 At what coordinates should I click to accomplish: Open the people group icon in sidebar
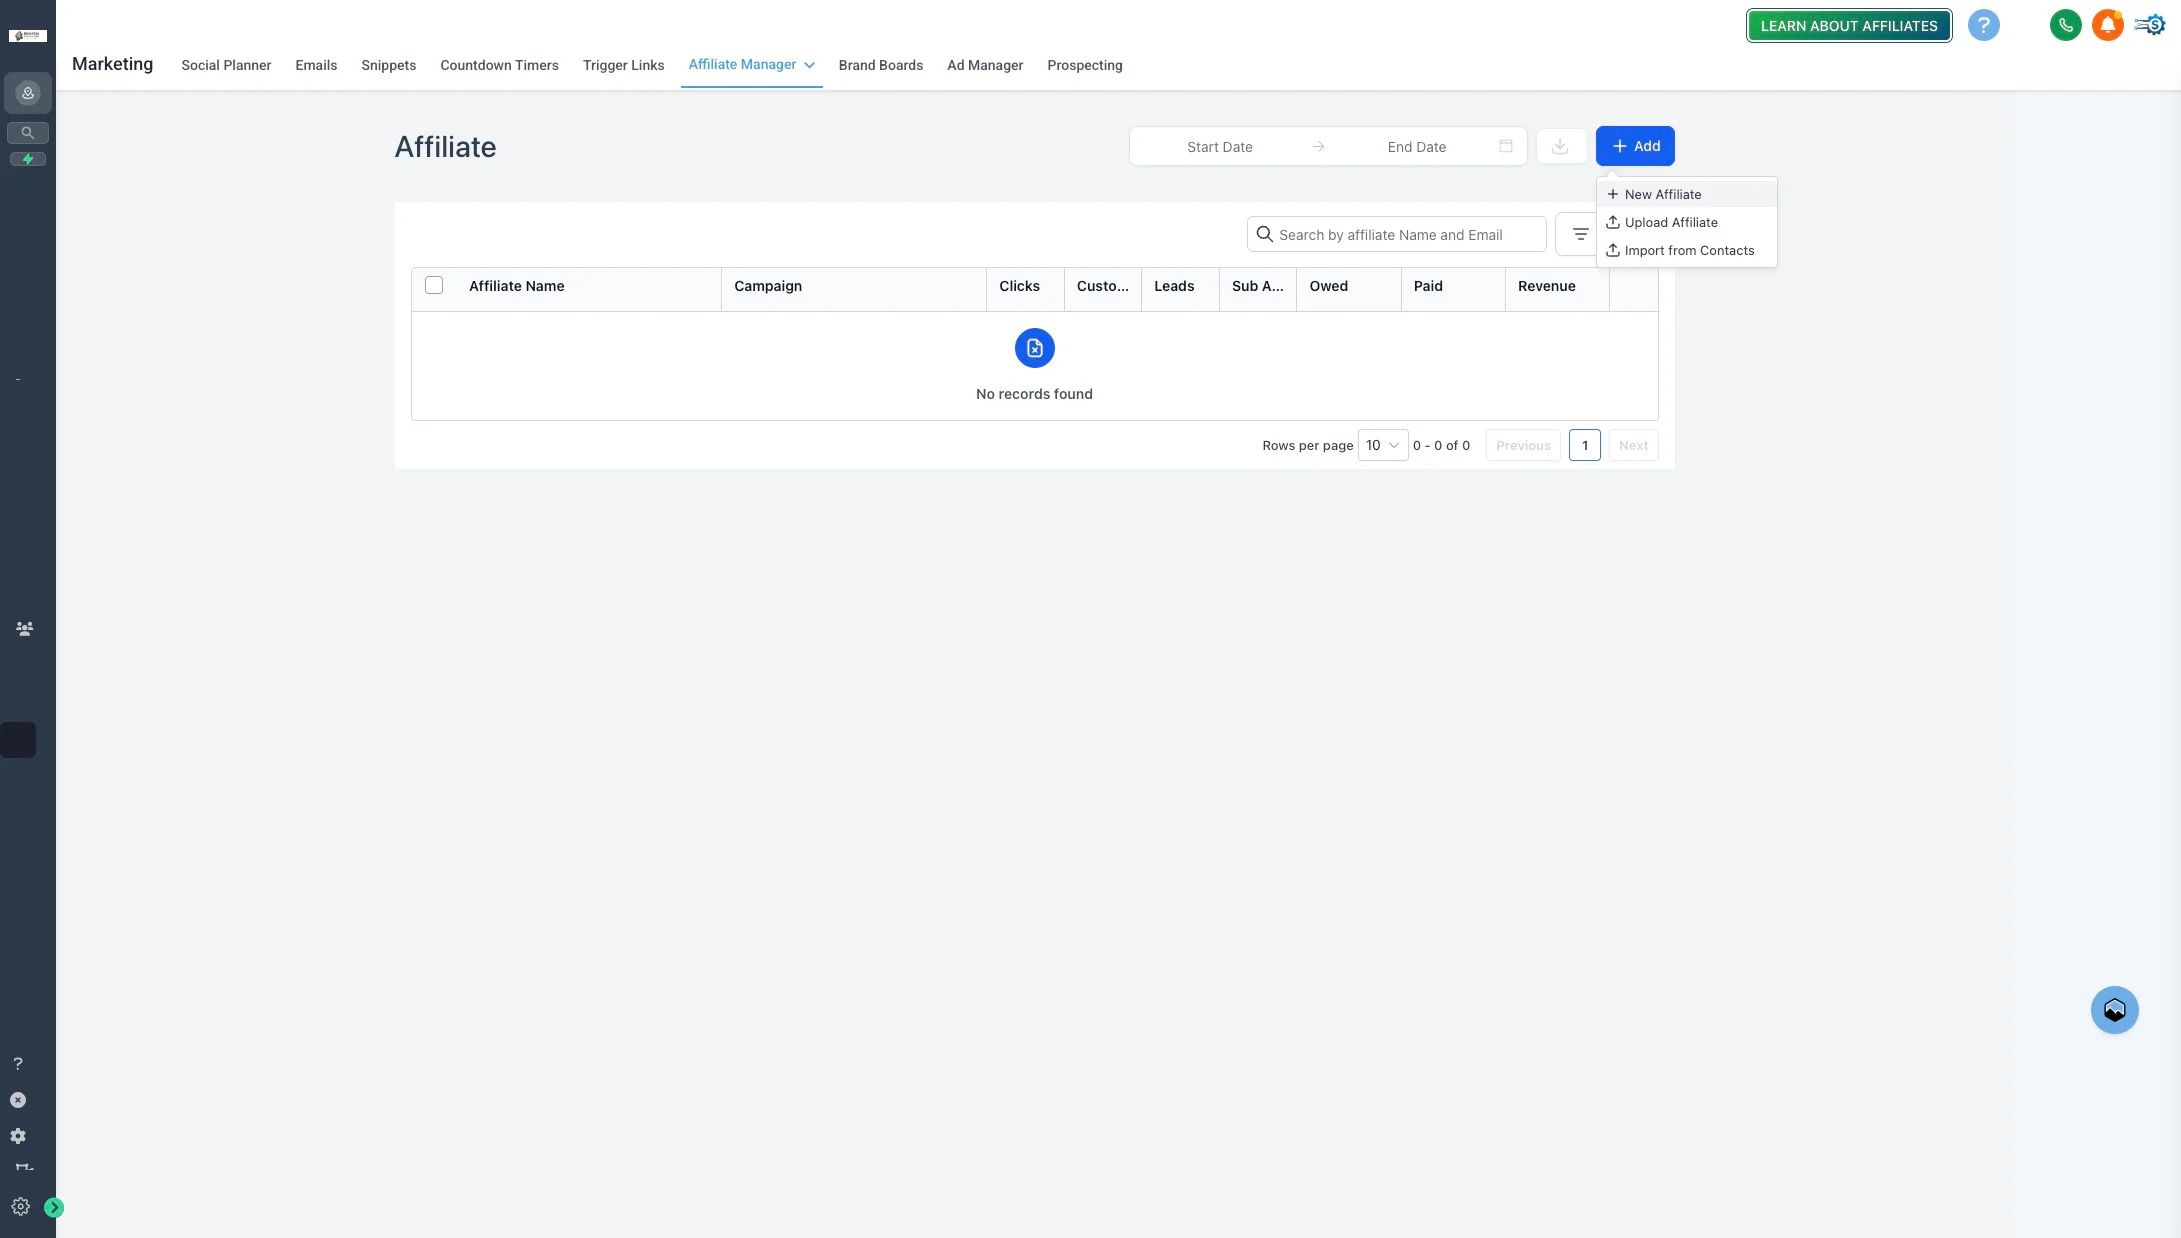[25, 629]
